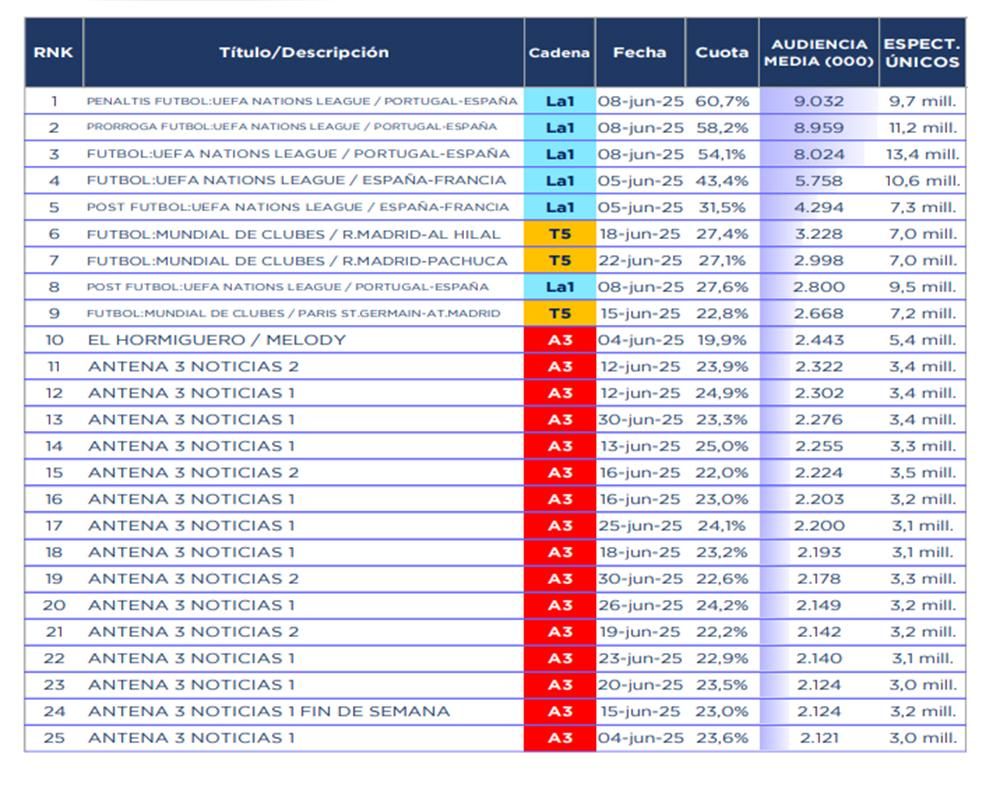Select the PRORROGA FUTBOL Portugal-España title

click(292, 127)
